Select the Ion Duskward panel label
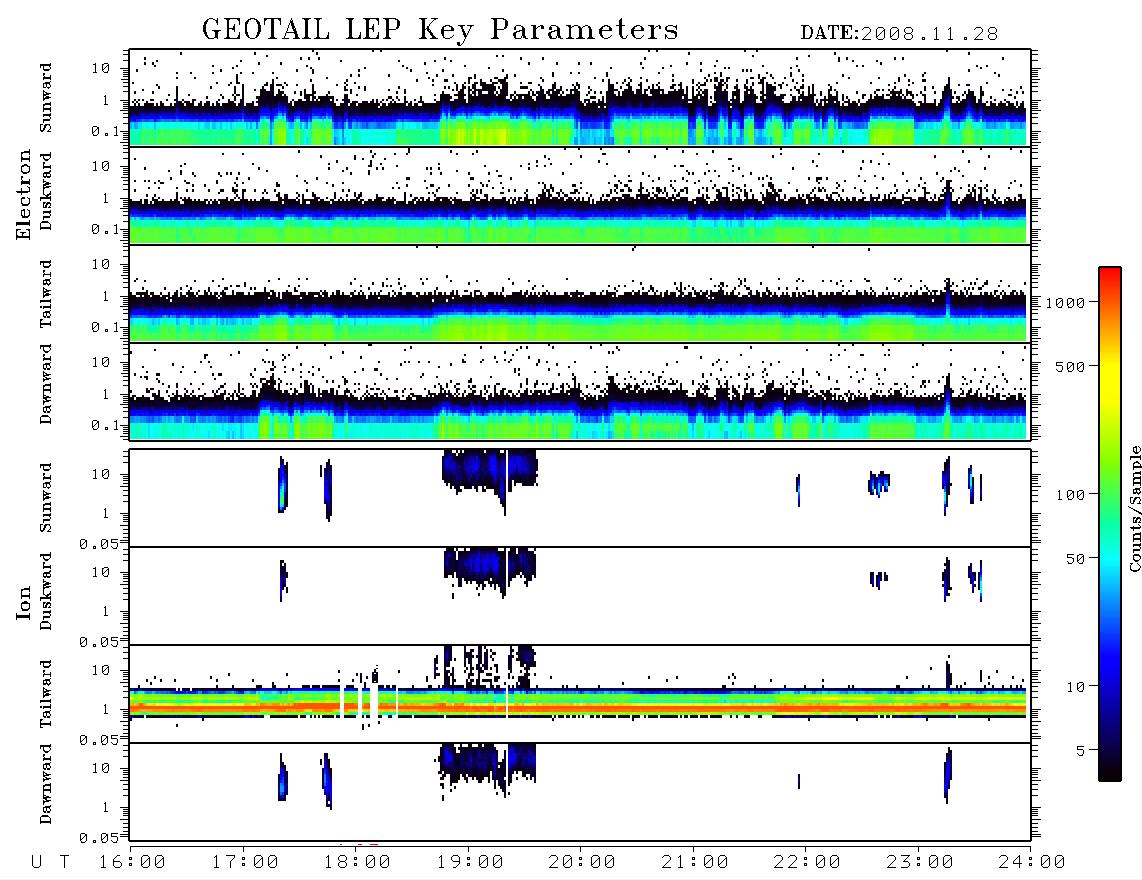 (45, 592)
